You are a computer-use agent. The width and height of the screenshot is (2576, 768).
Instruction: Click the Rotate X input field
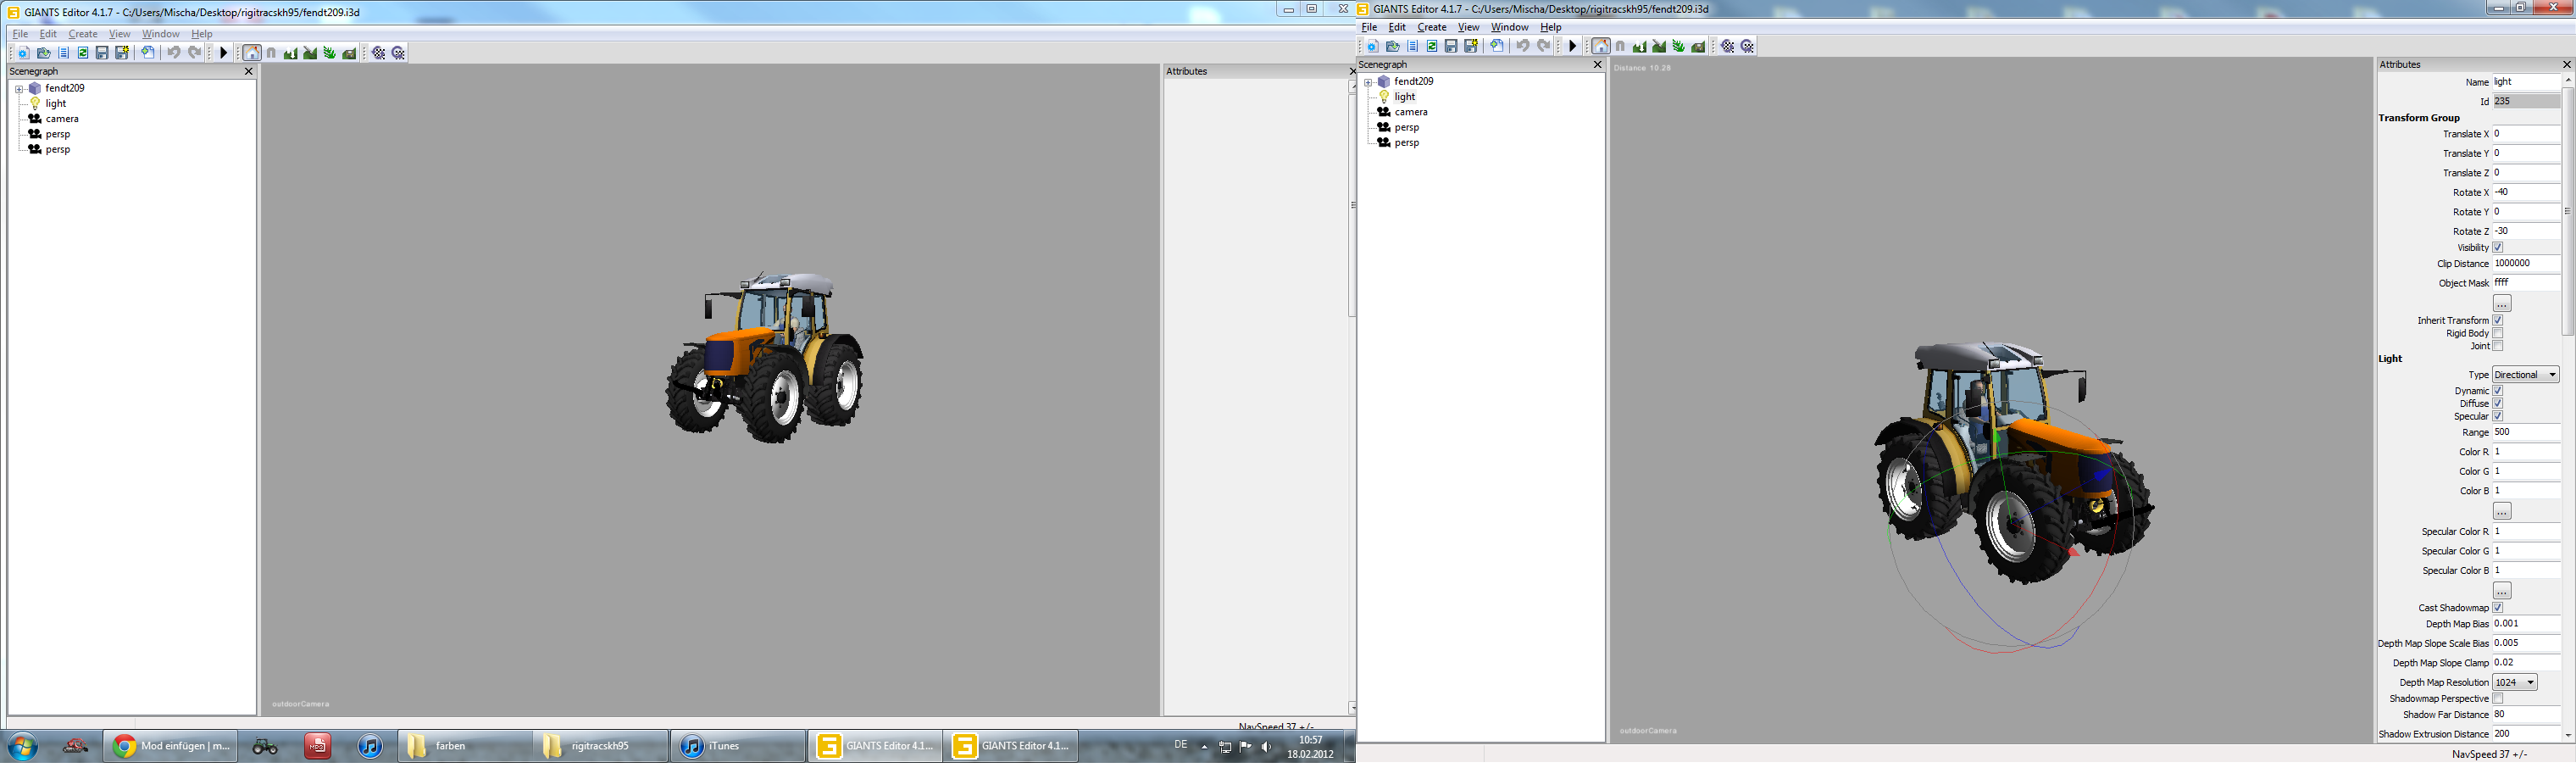tap(2525, 192)
